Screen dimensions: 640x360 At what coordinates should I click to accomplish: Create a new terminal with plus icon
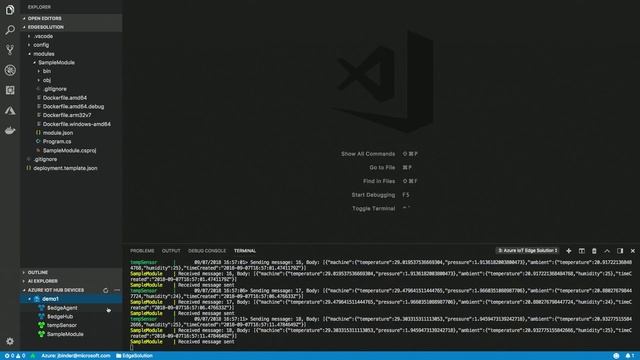pyautogui.click(x=569, y=251)
